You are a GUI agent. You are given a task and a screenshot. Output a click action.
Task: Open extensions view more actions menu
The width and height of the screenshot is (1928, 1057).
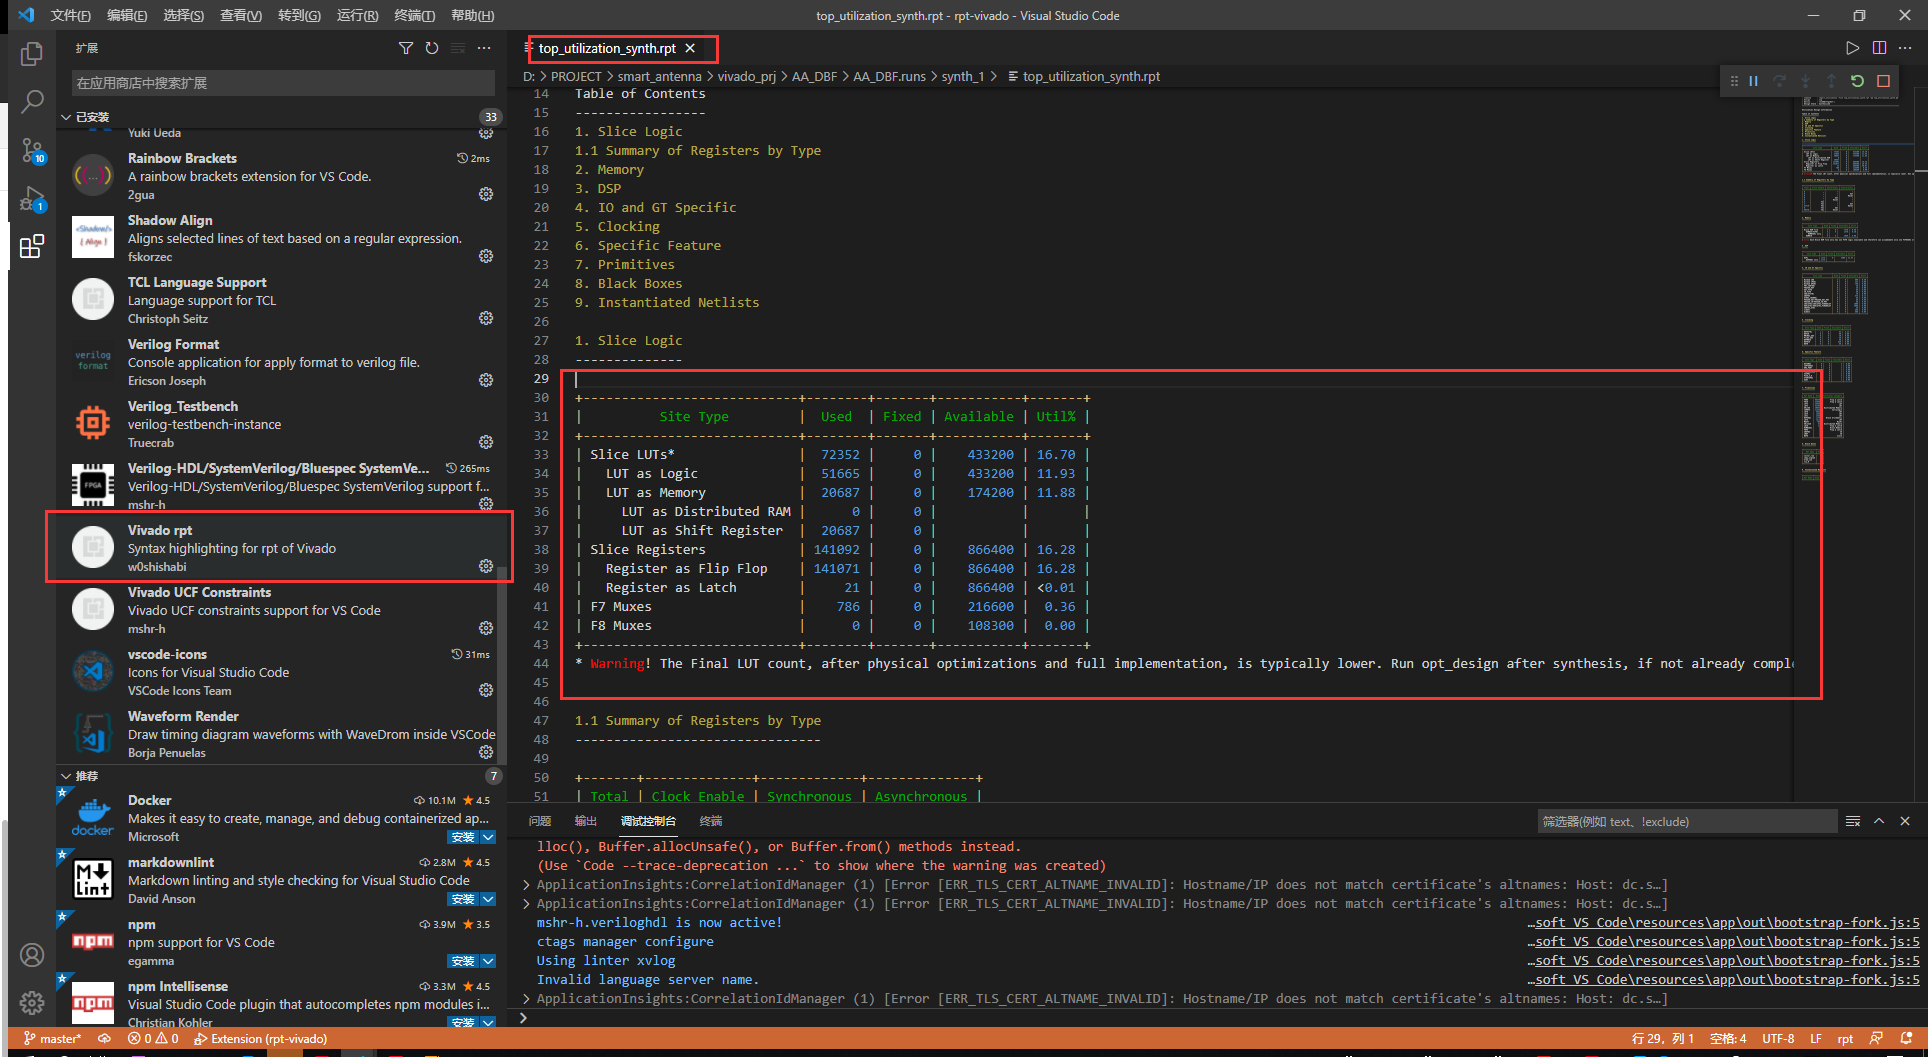(x=485, y=48)
